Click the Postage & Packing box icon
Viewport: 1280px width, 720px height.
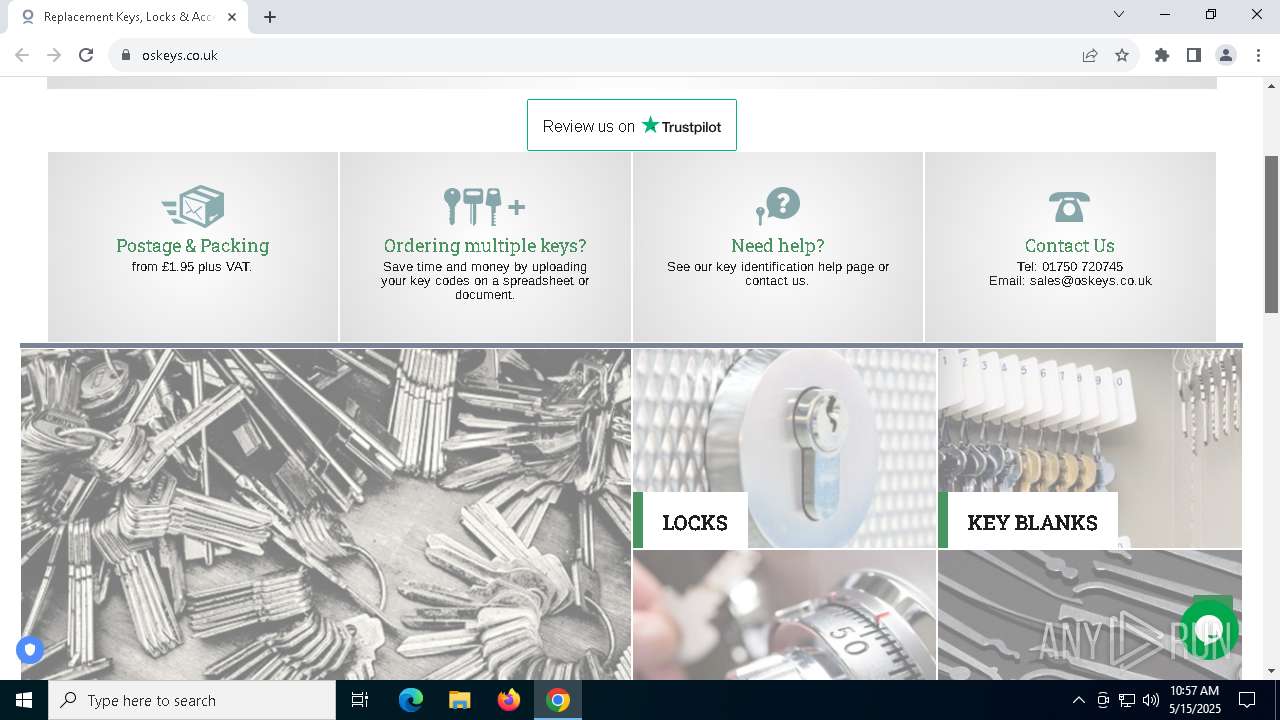193,207
